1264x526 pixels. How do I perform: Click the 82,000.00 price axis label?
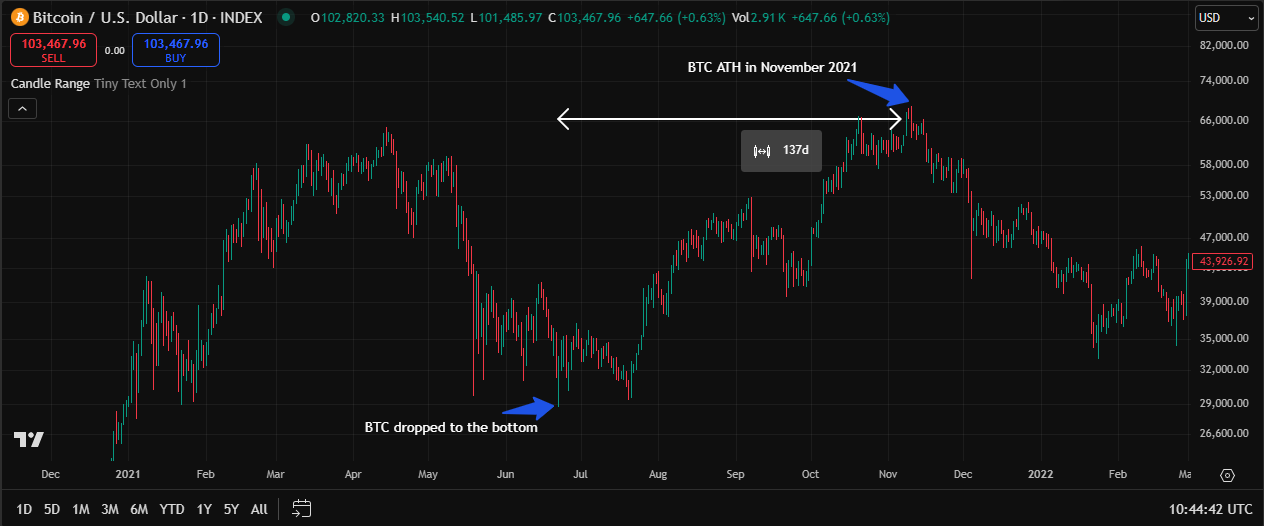[1224, 45]
